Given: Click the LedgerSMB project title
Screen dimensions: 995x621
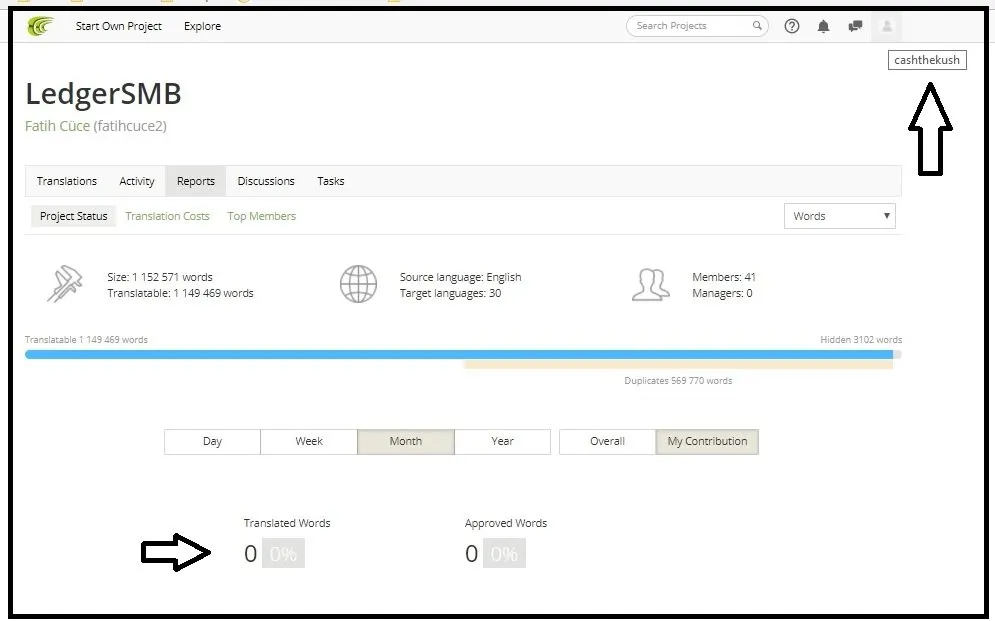Looking at the screenshot, I should click(x=103, y=93).
